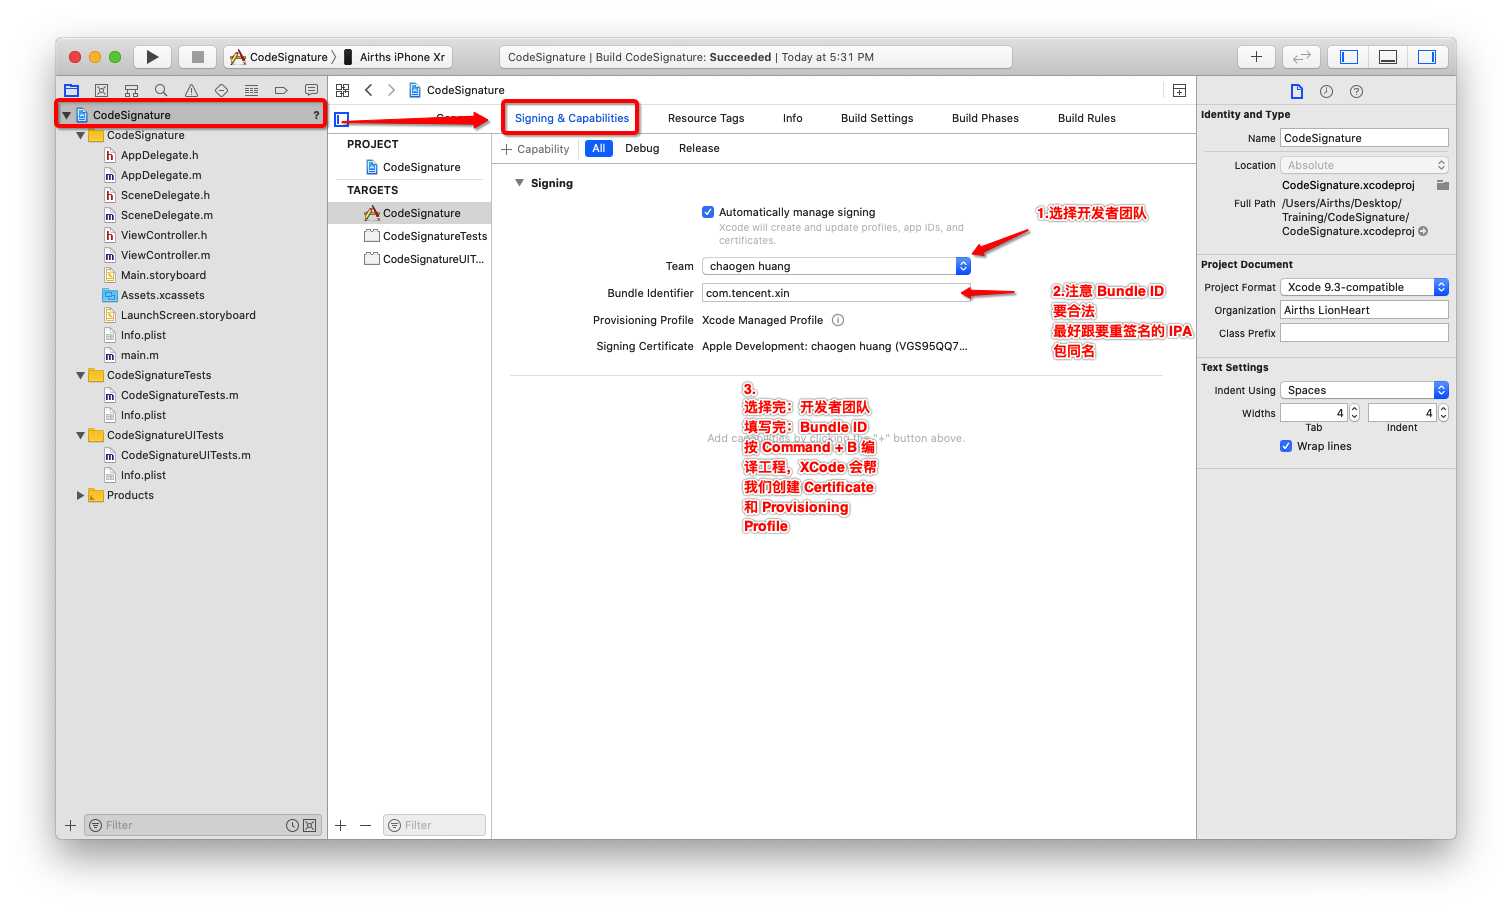Open the Debug navigator icon
The width and height of the screenshot is (1512, 913).
tap(251, 90)
